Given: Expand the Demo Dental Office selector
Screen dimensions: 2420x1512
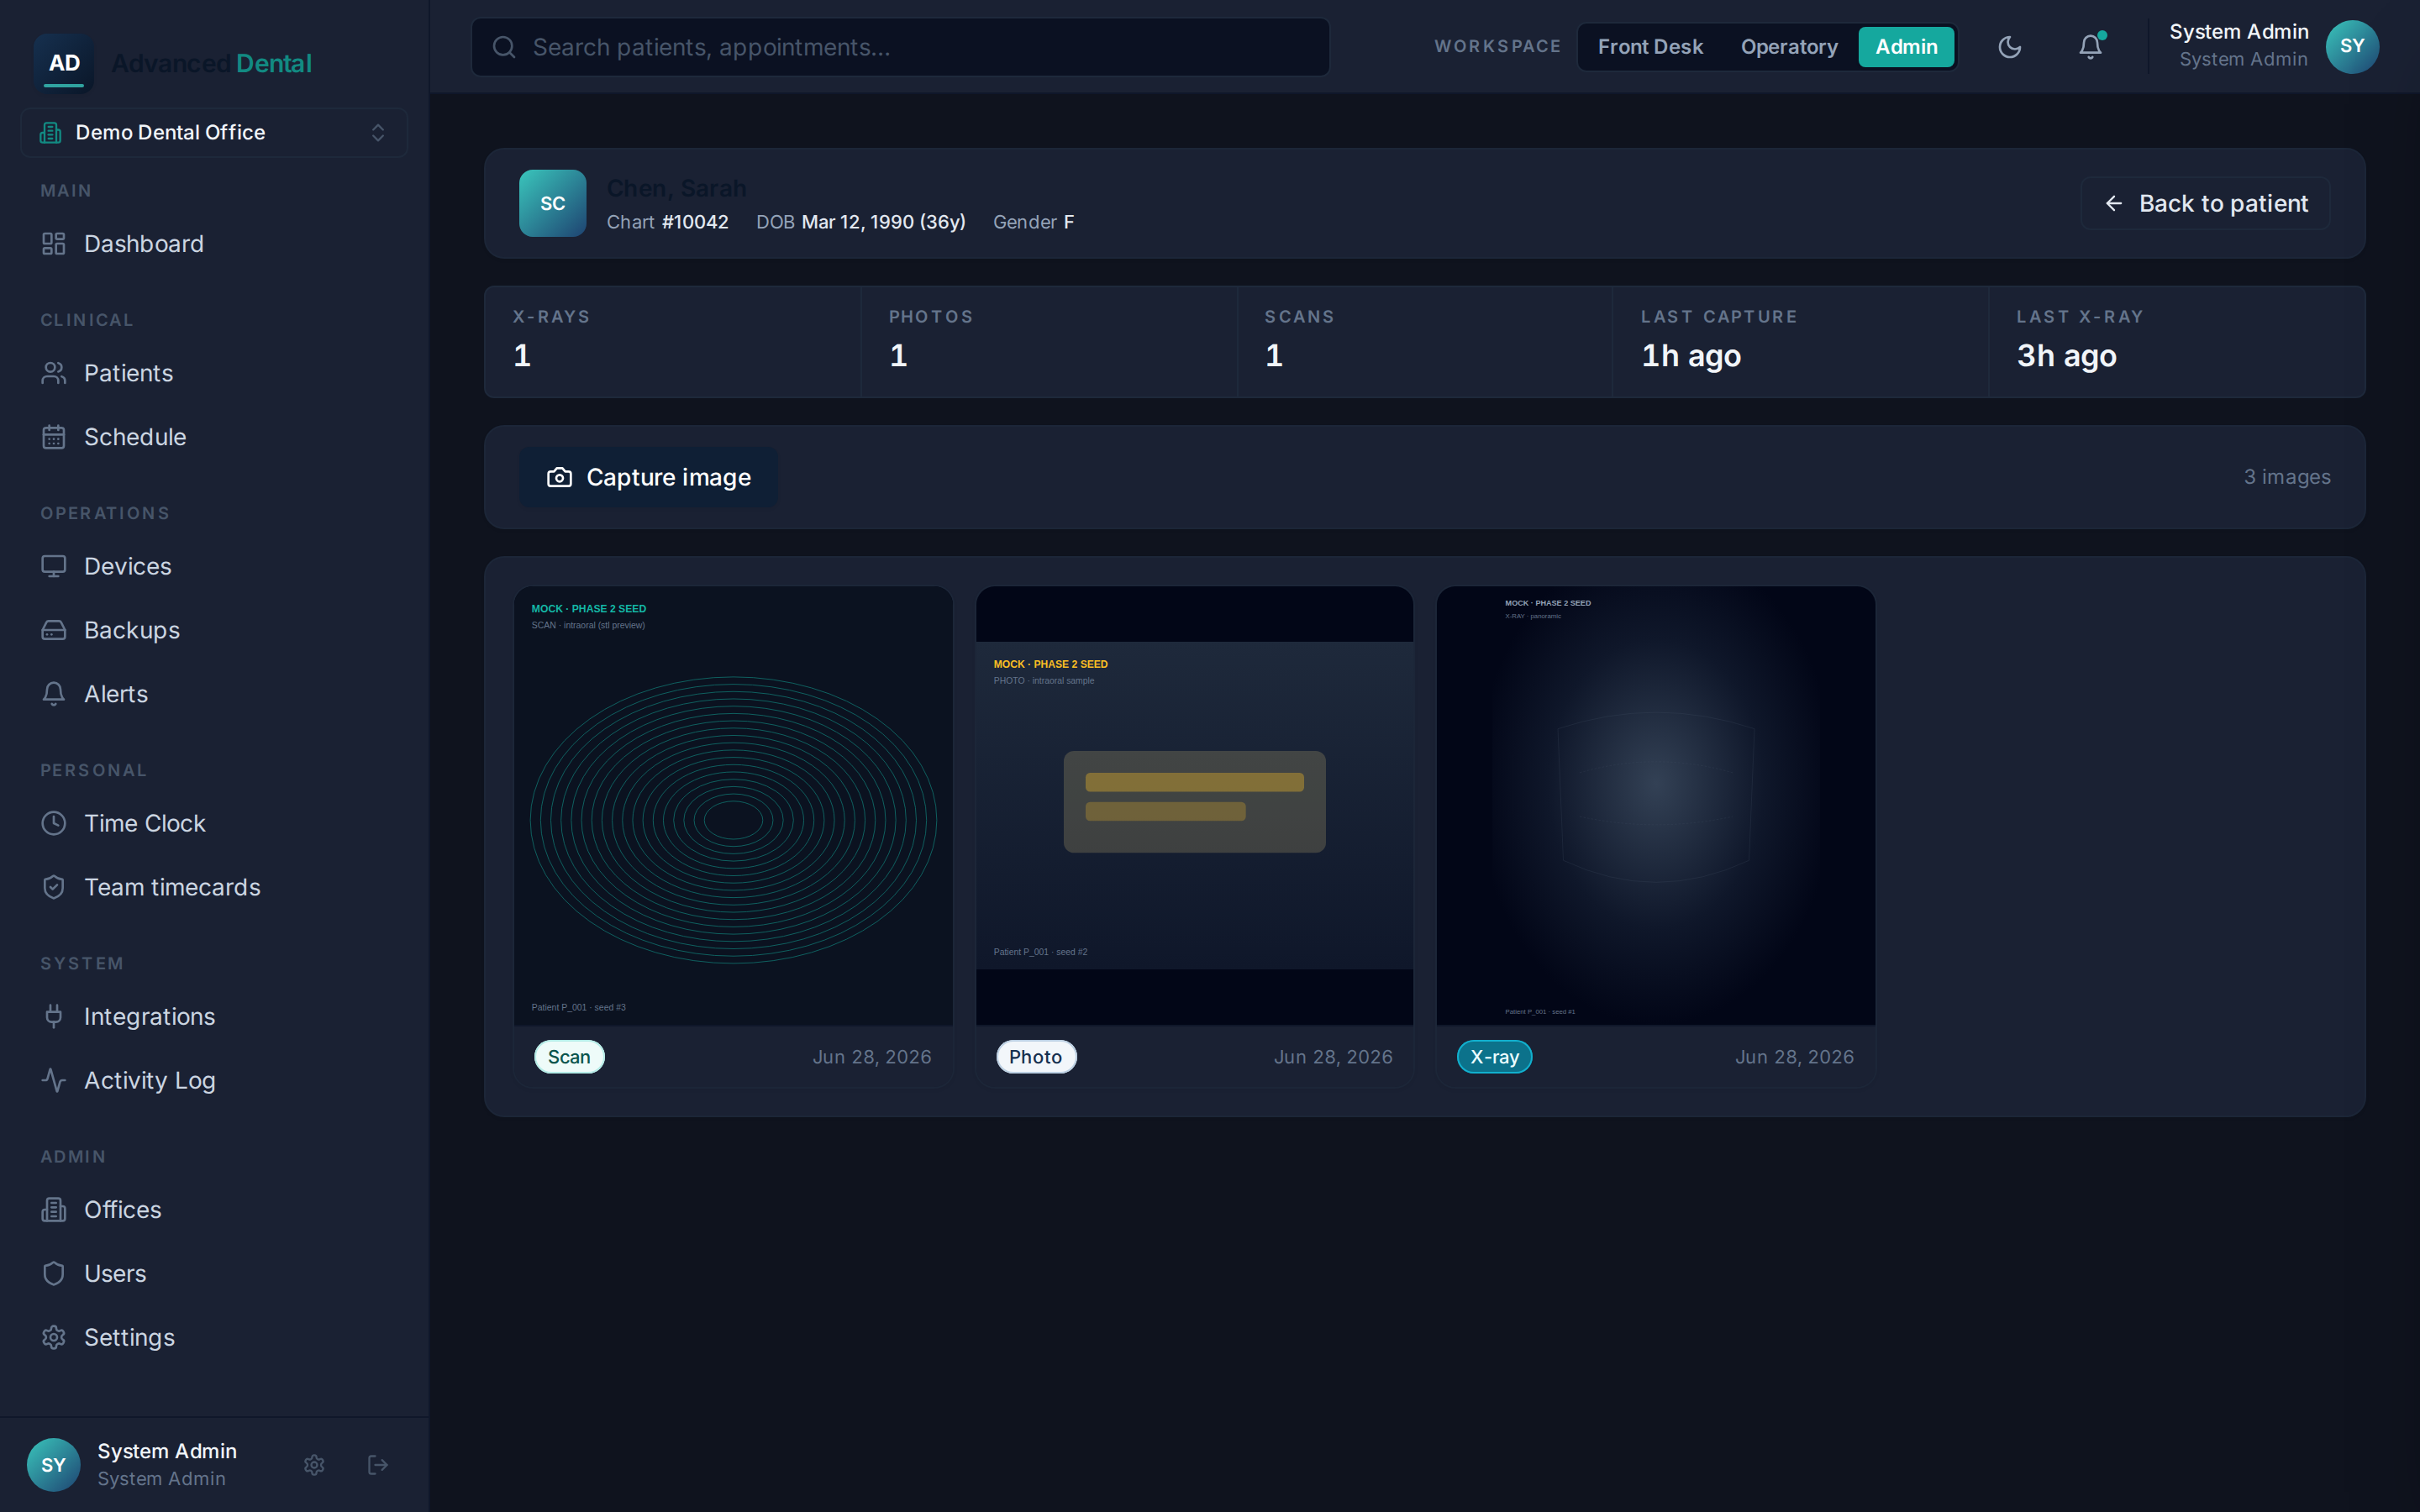Looking at the screenshot, I should coord(214,132).
